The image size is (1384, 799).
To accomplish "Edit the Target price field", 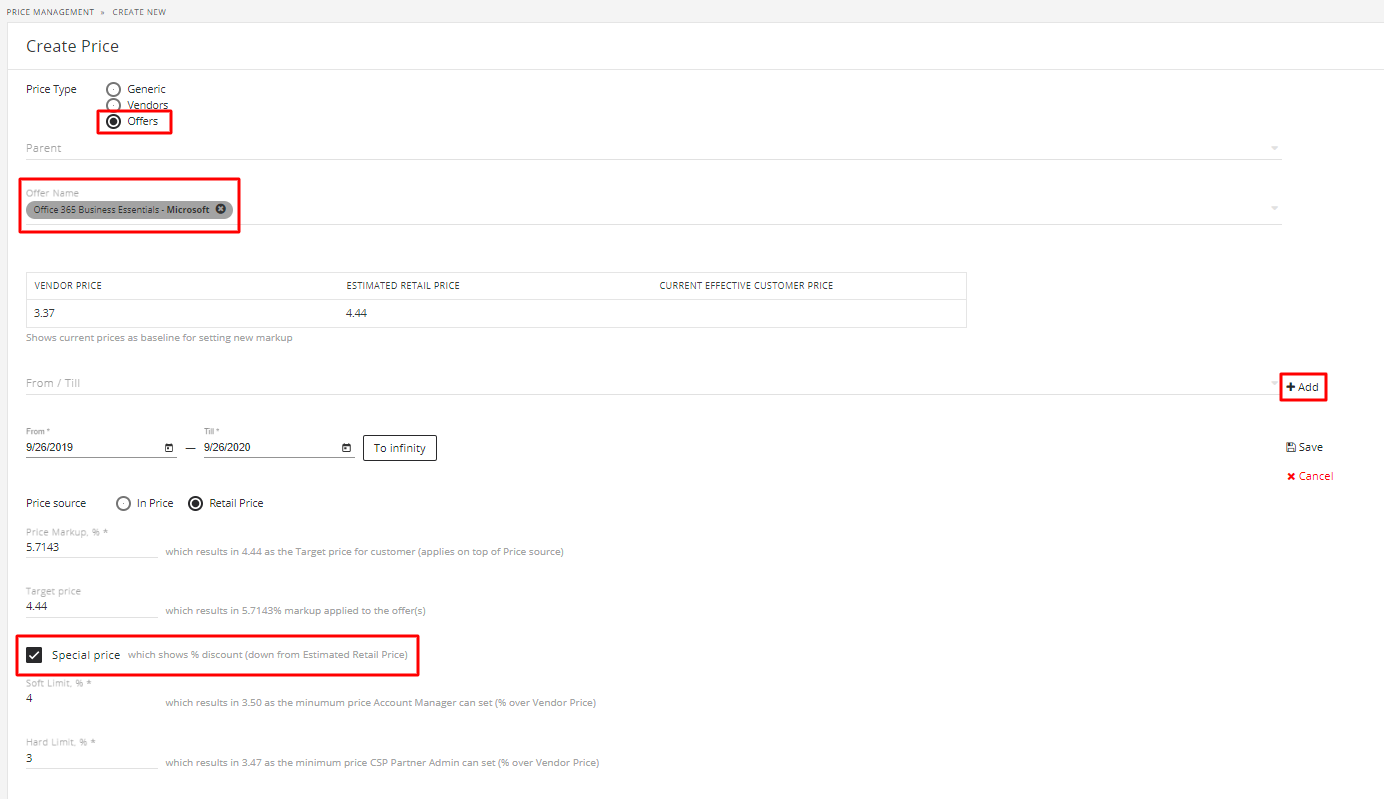I will [91, 606].
